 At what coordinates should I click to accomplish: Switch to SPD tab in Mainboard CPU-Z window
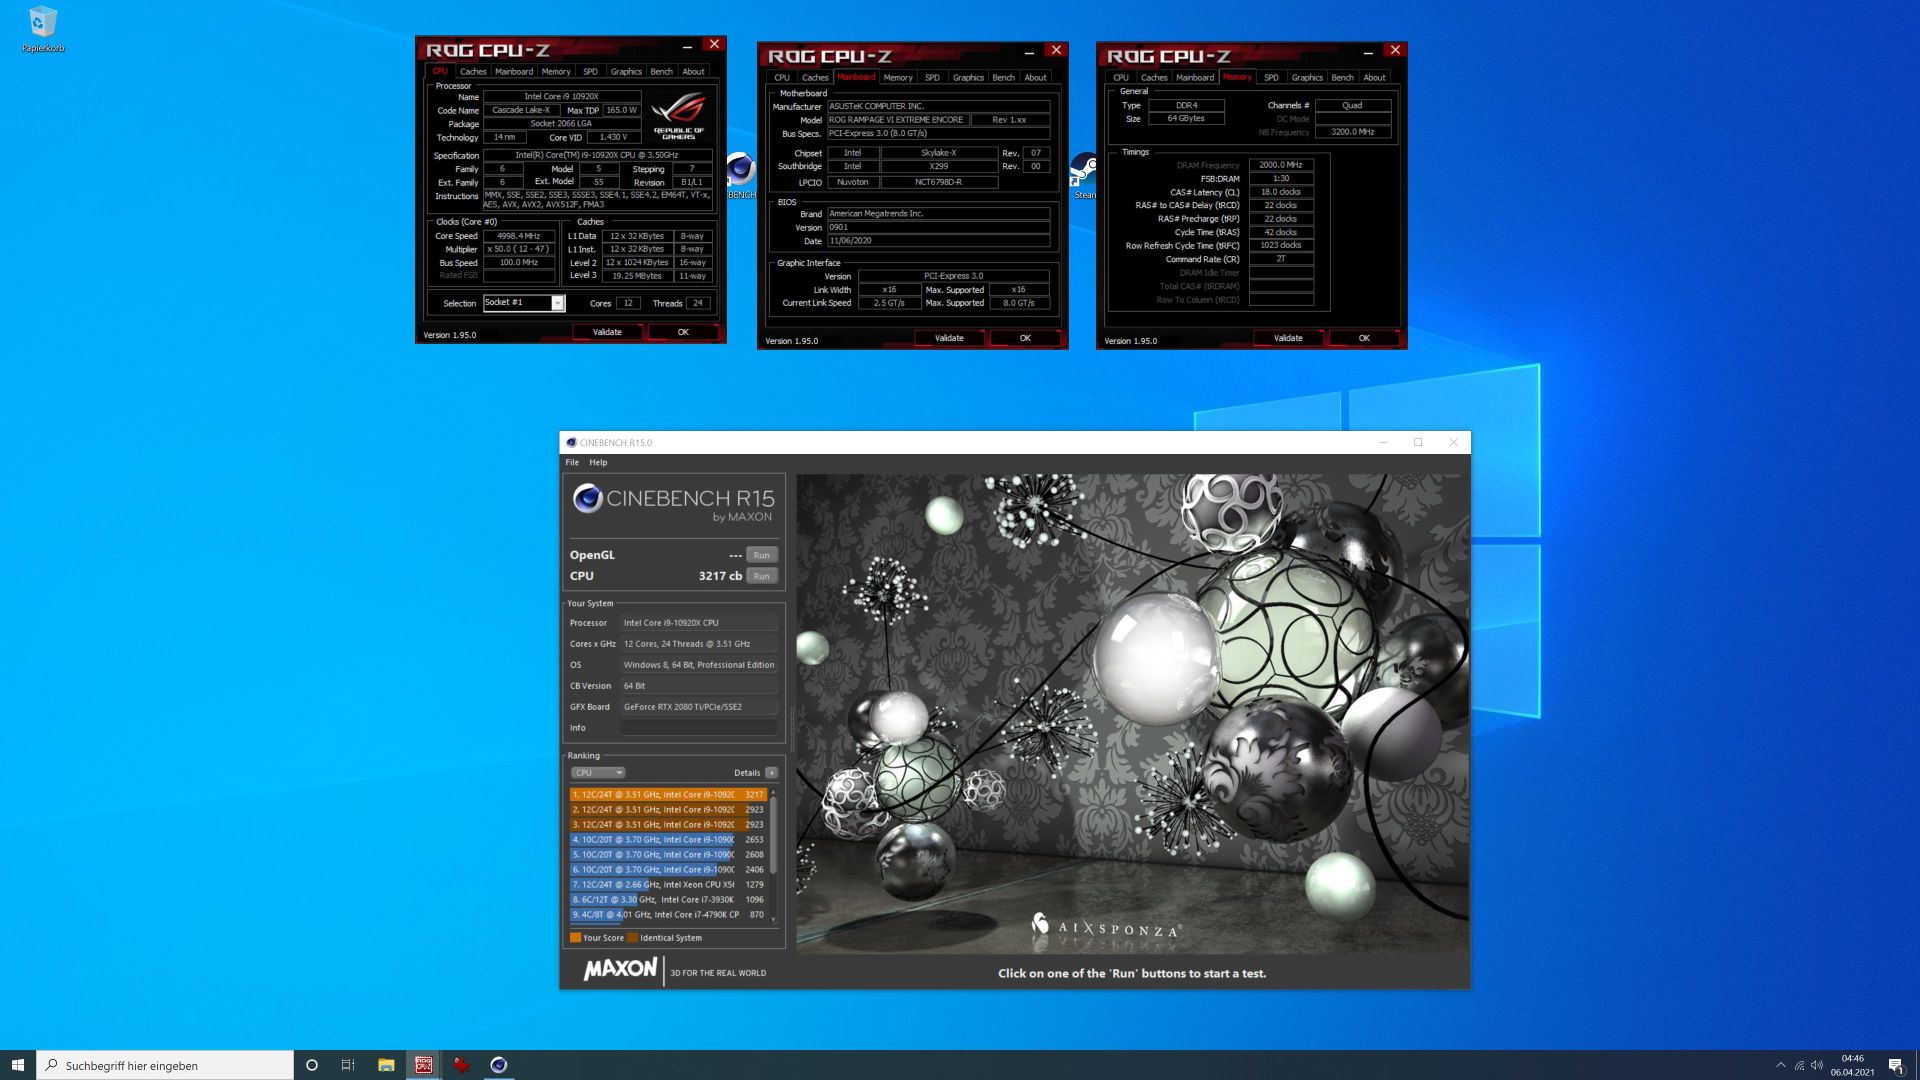(x=932, y=78)
